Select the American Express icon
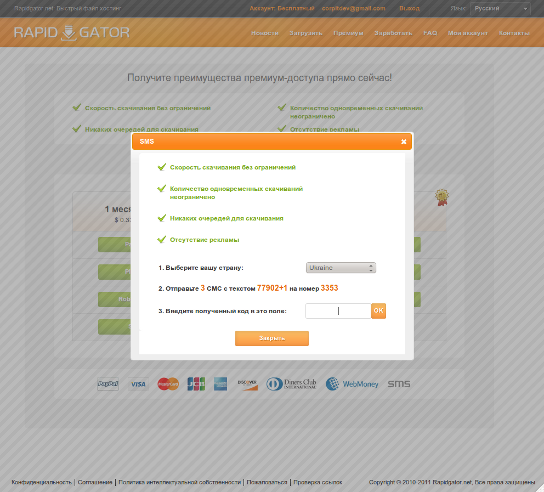This screenshot has height=492, width=544. pos(220,384)
